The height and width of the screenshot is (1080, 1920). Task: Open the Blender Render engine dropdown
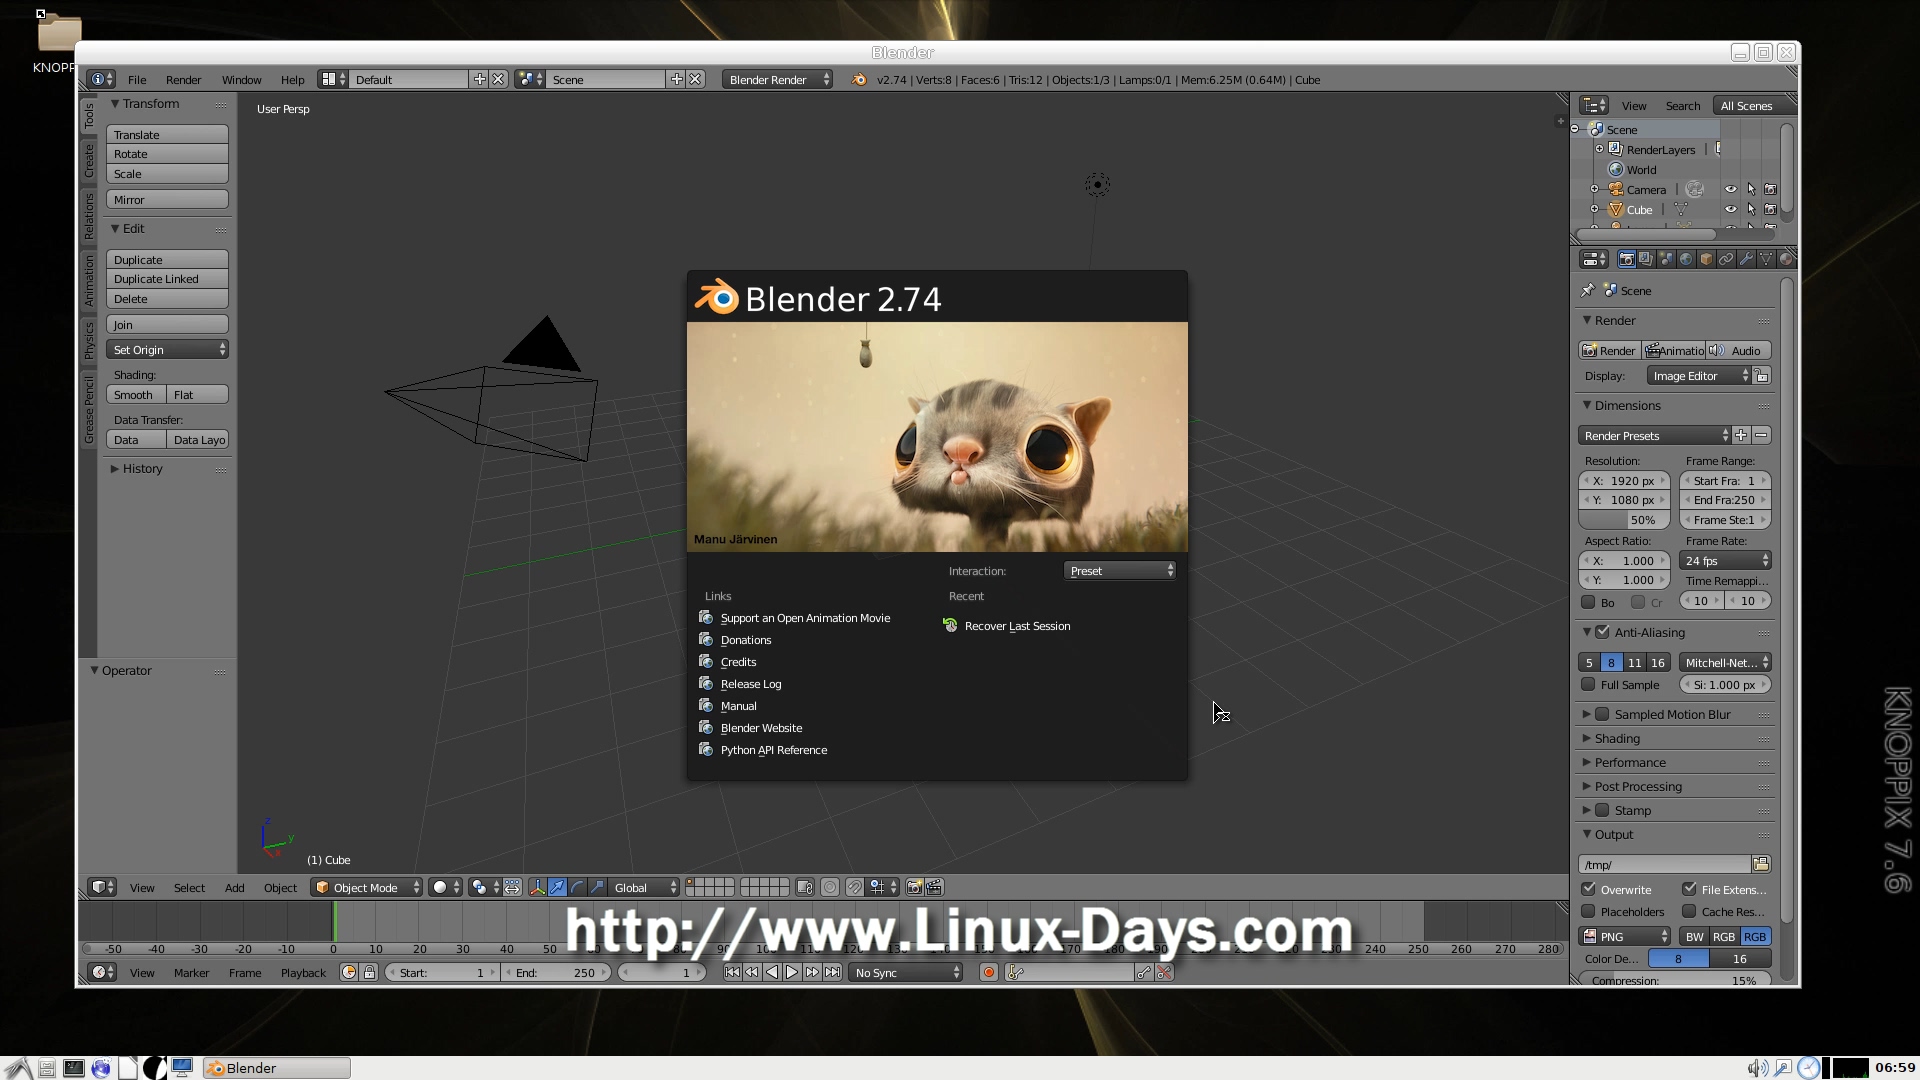(x=778, y=79)
